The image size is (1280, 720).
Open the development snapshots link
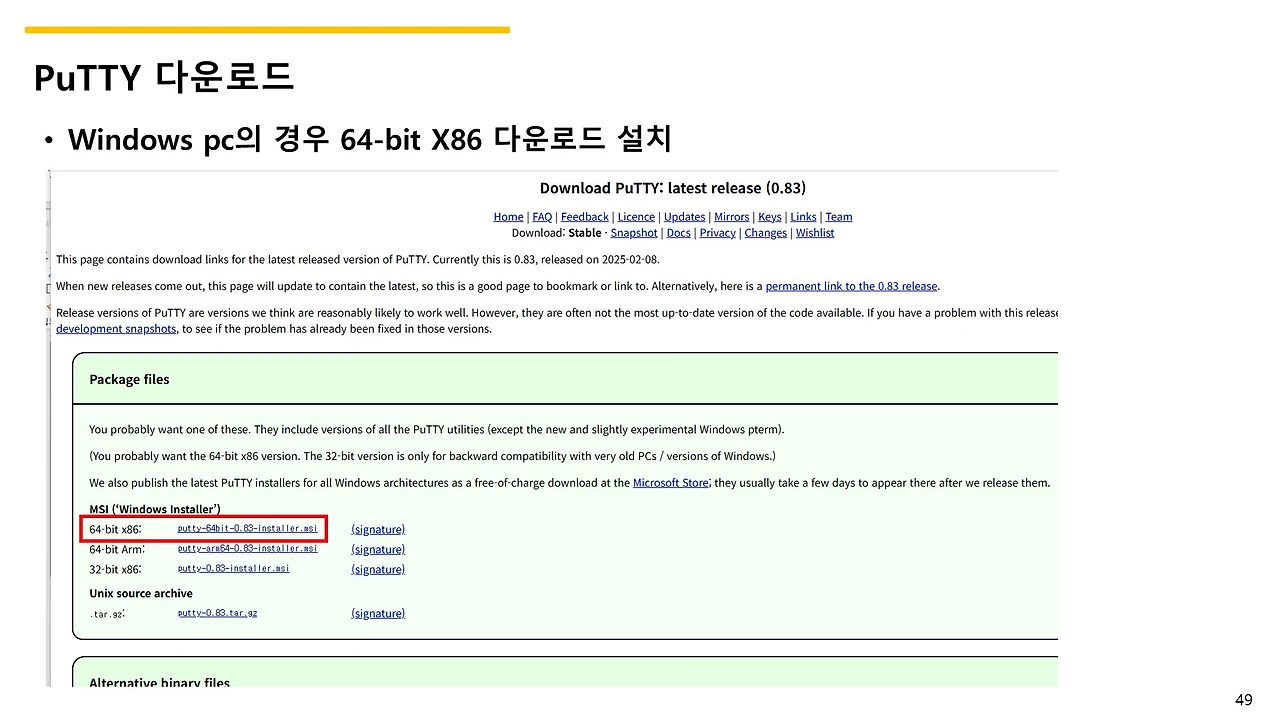(116, 329)
